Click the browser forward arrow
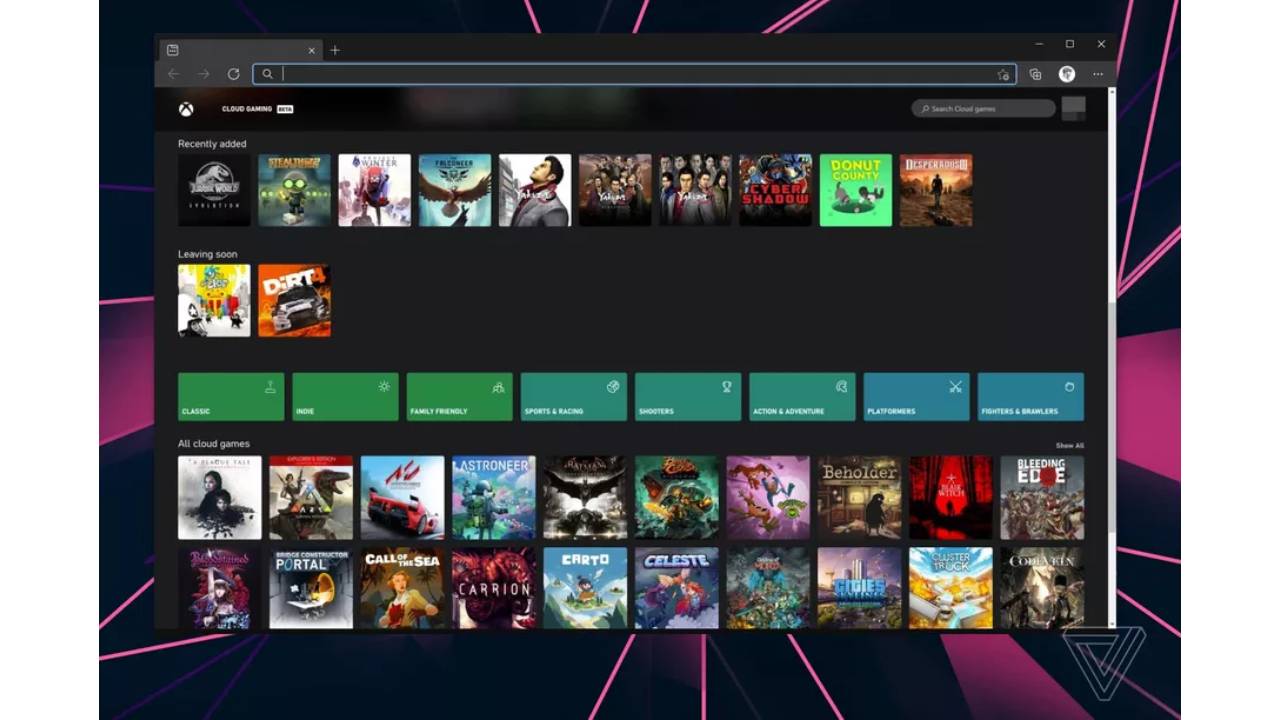The height and width of the screenshot is (720, 1280). pos(204,74)
